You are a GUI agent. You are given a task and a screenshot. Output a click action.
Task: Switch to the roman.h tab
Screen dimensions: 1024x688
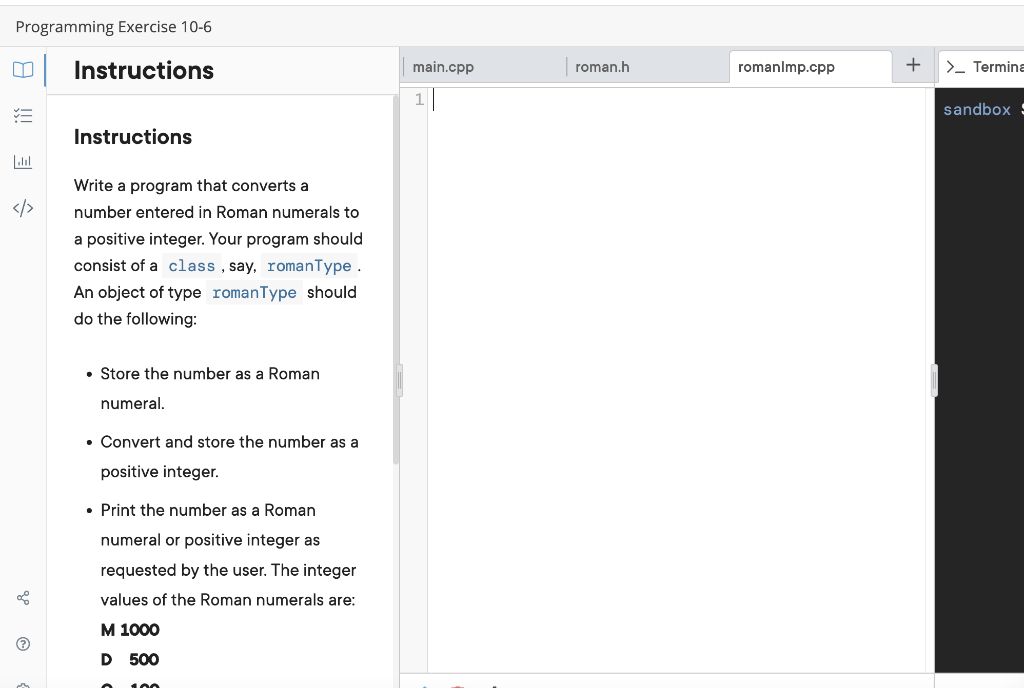[x=602, y=66]
